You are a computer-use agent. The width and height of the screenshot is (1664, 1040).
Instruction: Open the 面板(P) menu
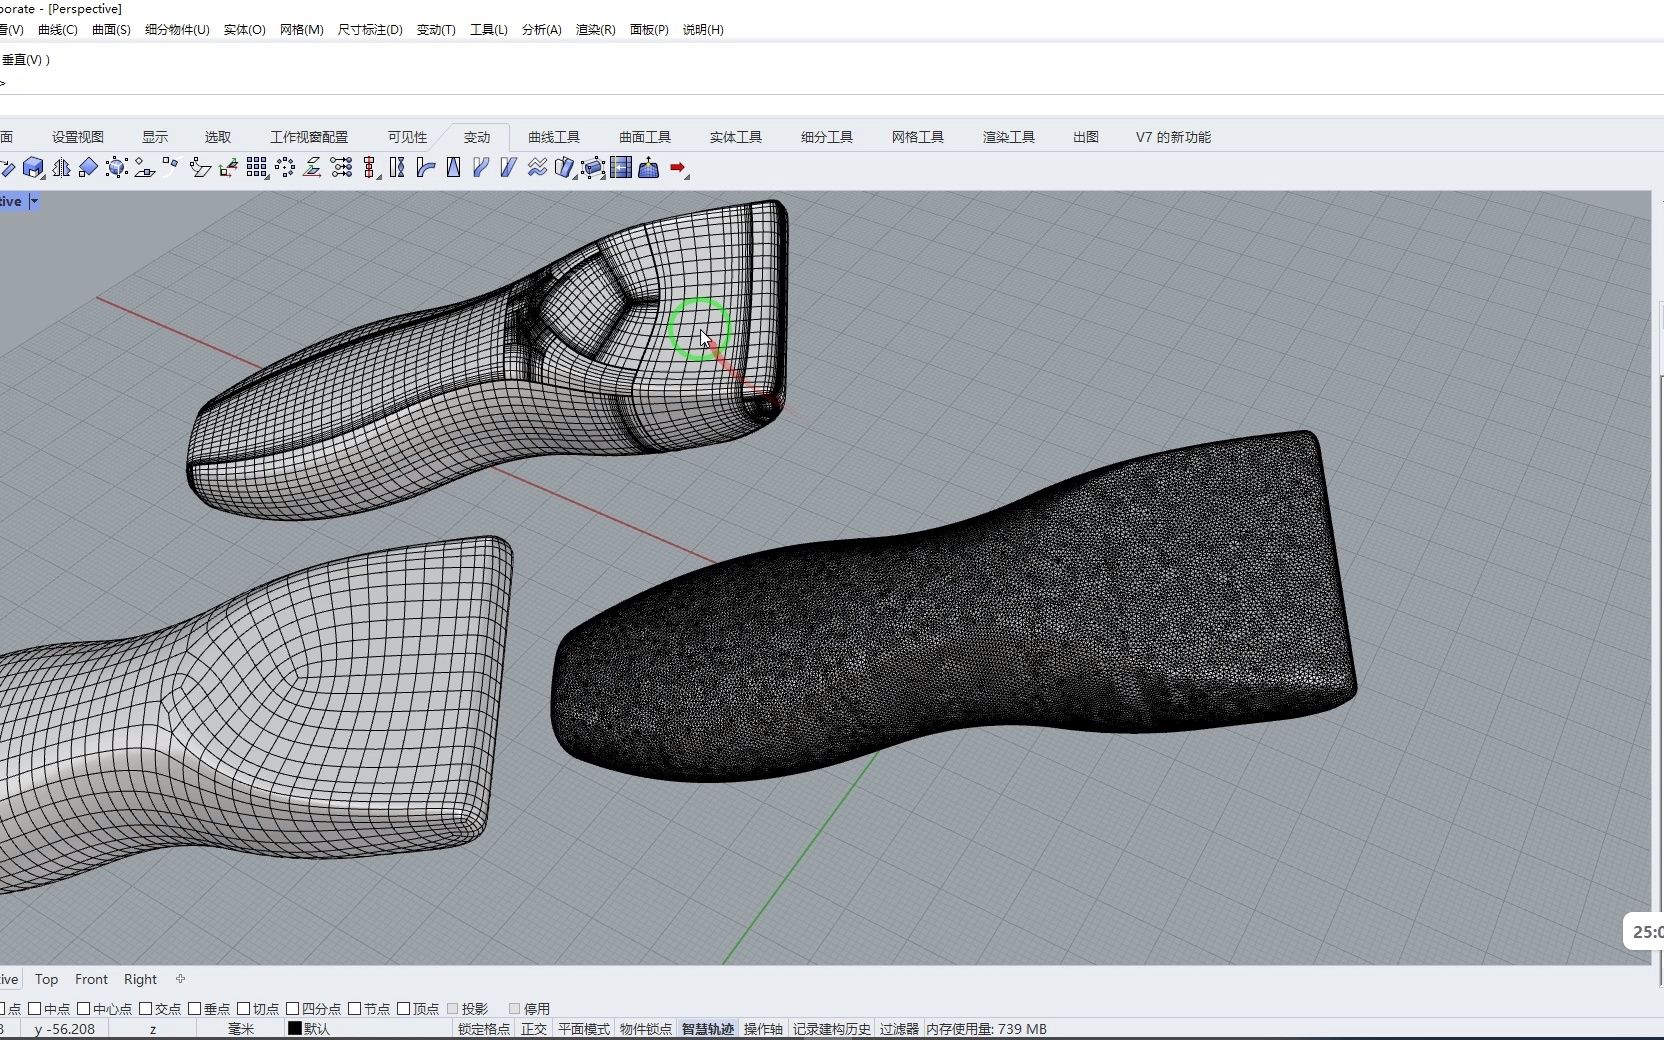[x=648, y=29]
